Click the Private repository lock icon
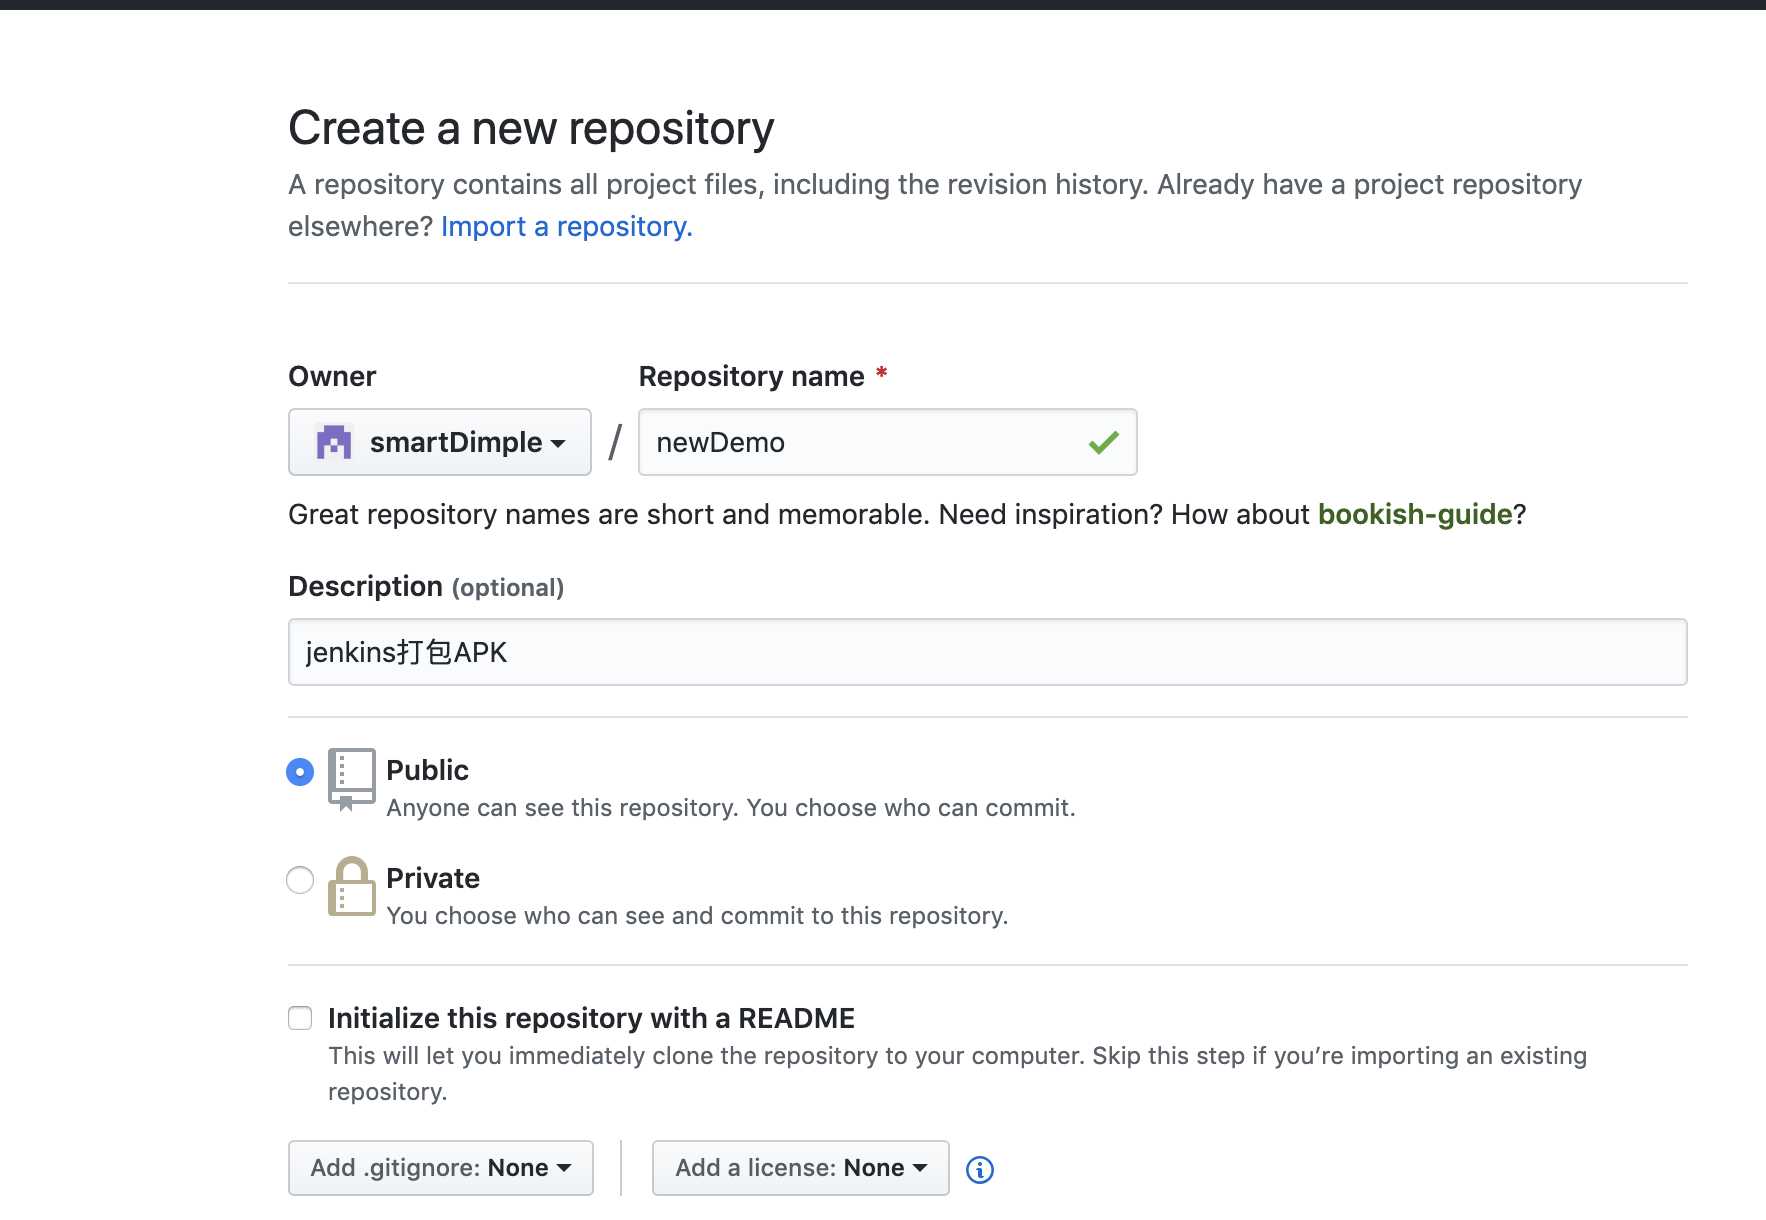 pos(352,886)
